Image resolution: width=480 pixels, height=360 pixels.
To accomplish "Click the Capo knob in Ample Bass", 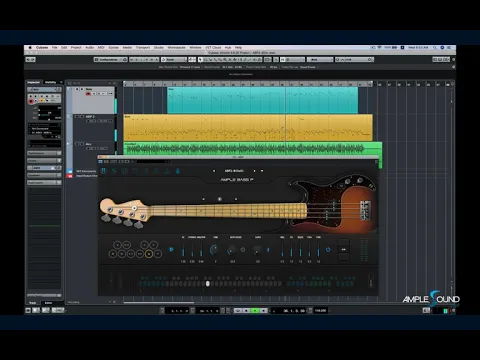I will coord(257,250).
